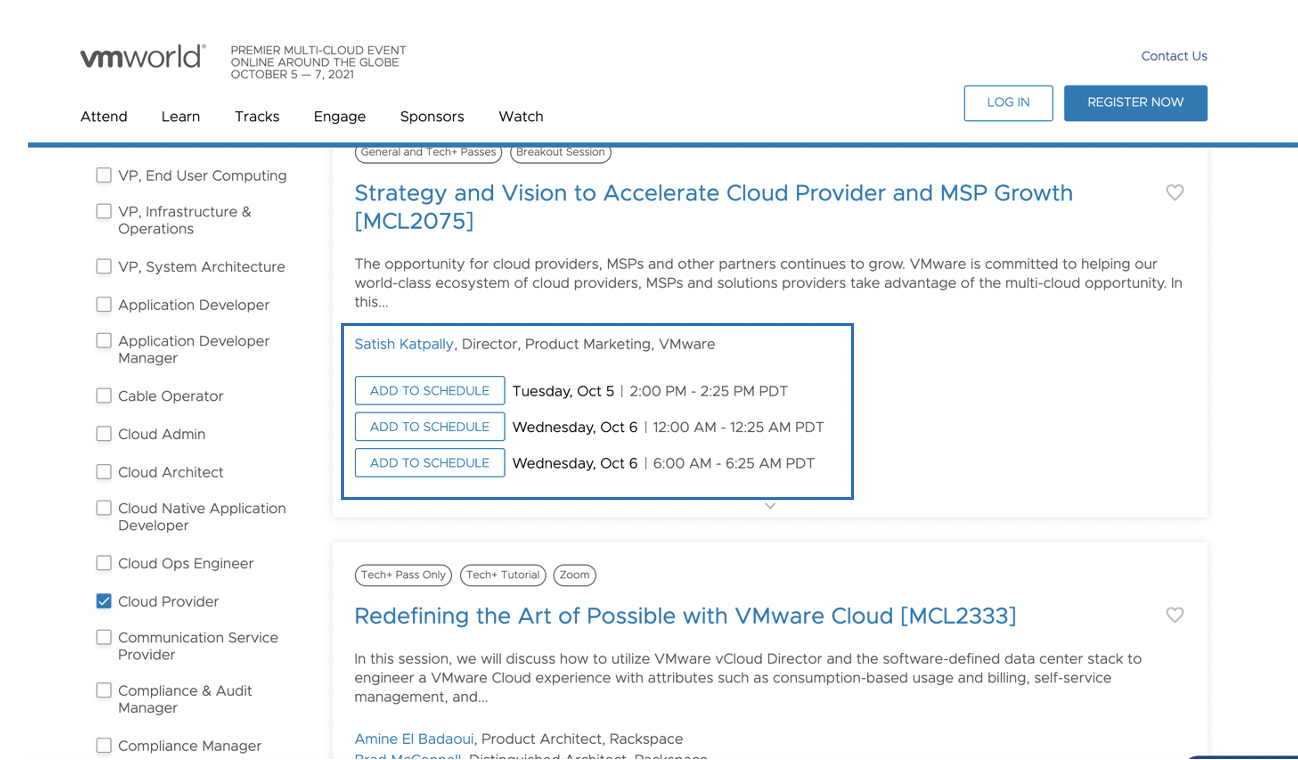This screenshot has height=760, width=1298.
Task: Click the VMworld logo
Action: (143, 56)
